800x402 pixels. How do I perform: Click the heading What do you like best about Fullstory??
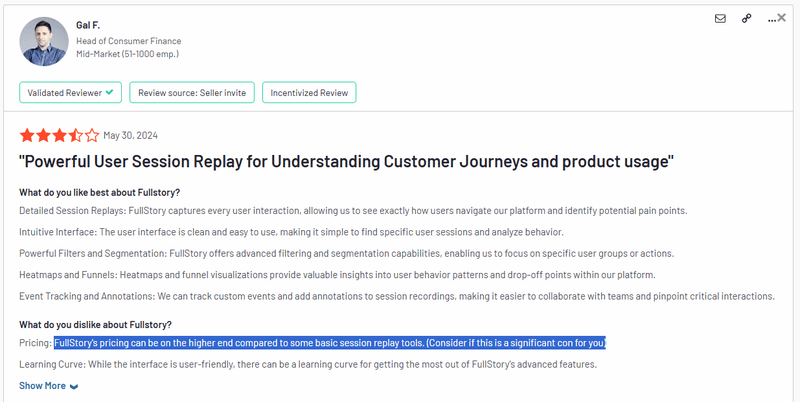click(x=99, y=192)
